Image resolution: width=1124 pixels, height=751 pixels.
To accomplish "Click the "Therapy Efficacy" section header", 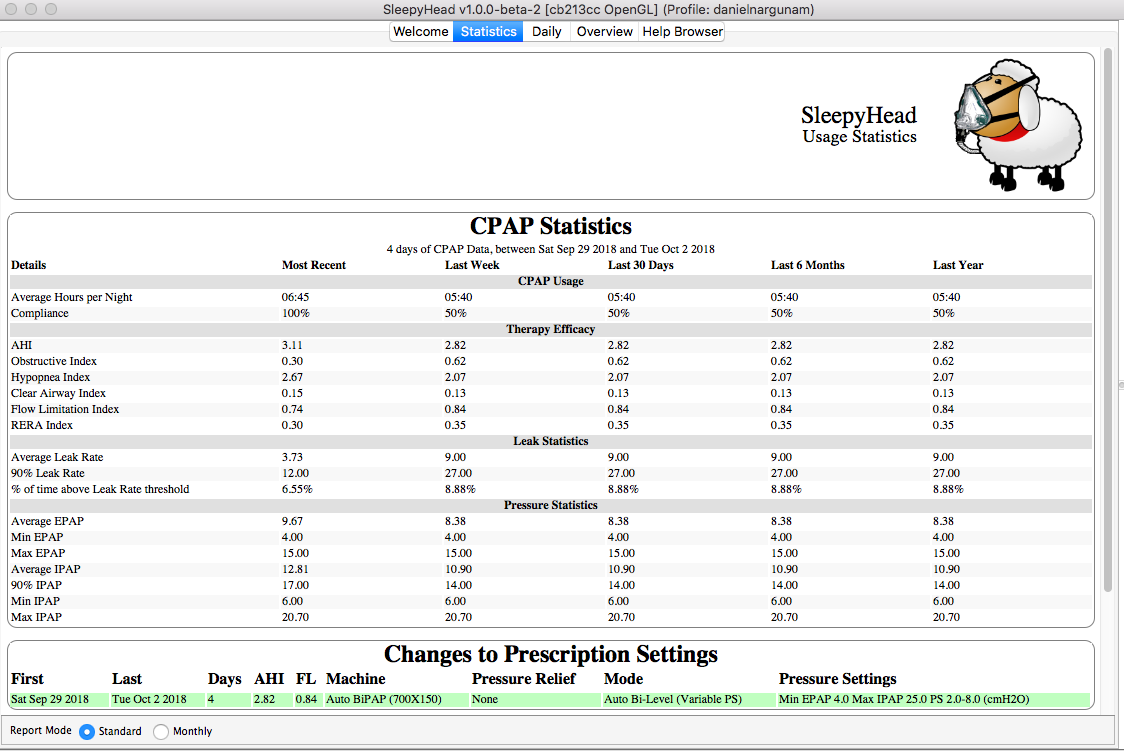I will 551,329.
